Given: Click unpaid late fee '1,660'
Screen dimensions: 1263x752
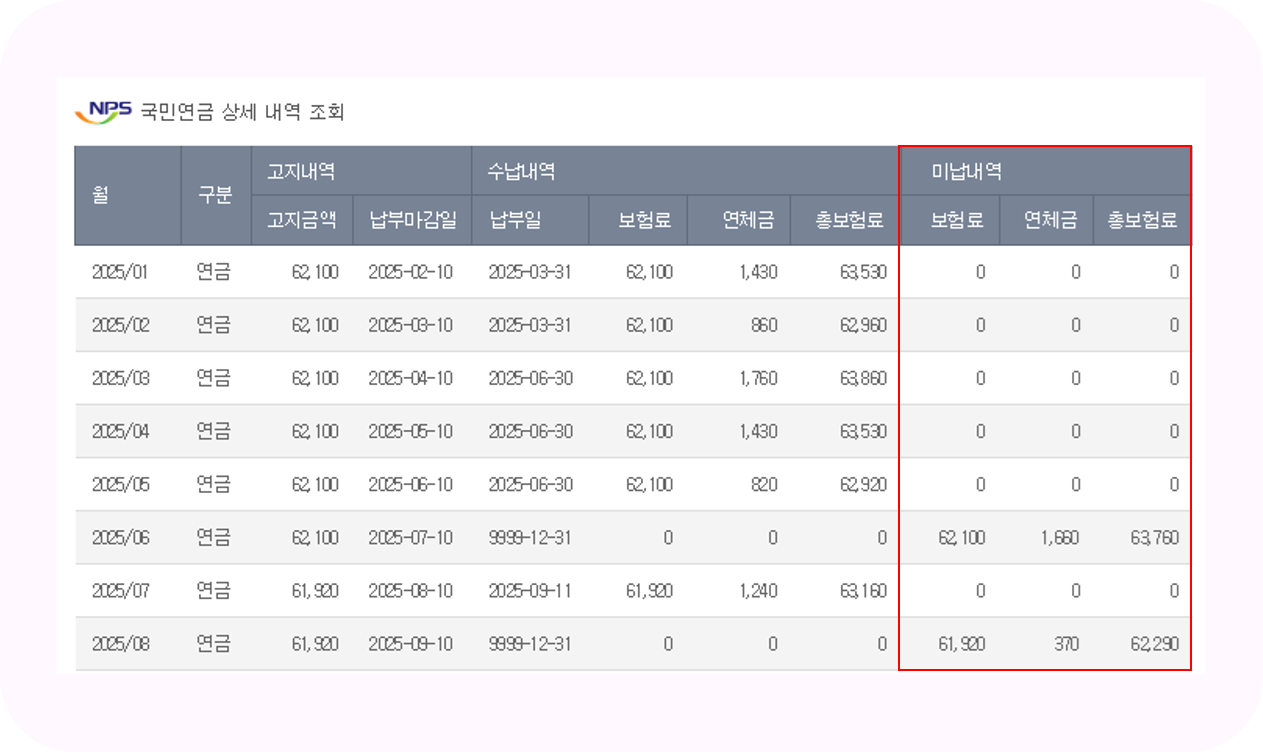Looking at the screenshot, I should [x=1060, y=537].
